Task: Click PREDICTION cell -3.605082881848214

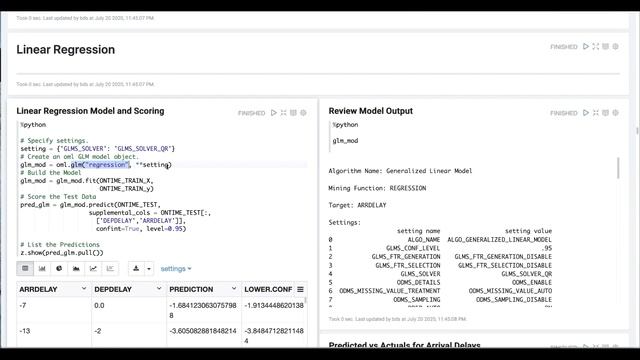Action: (204, 336)
